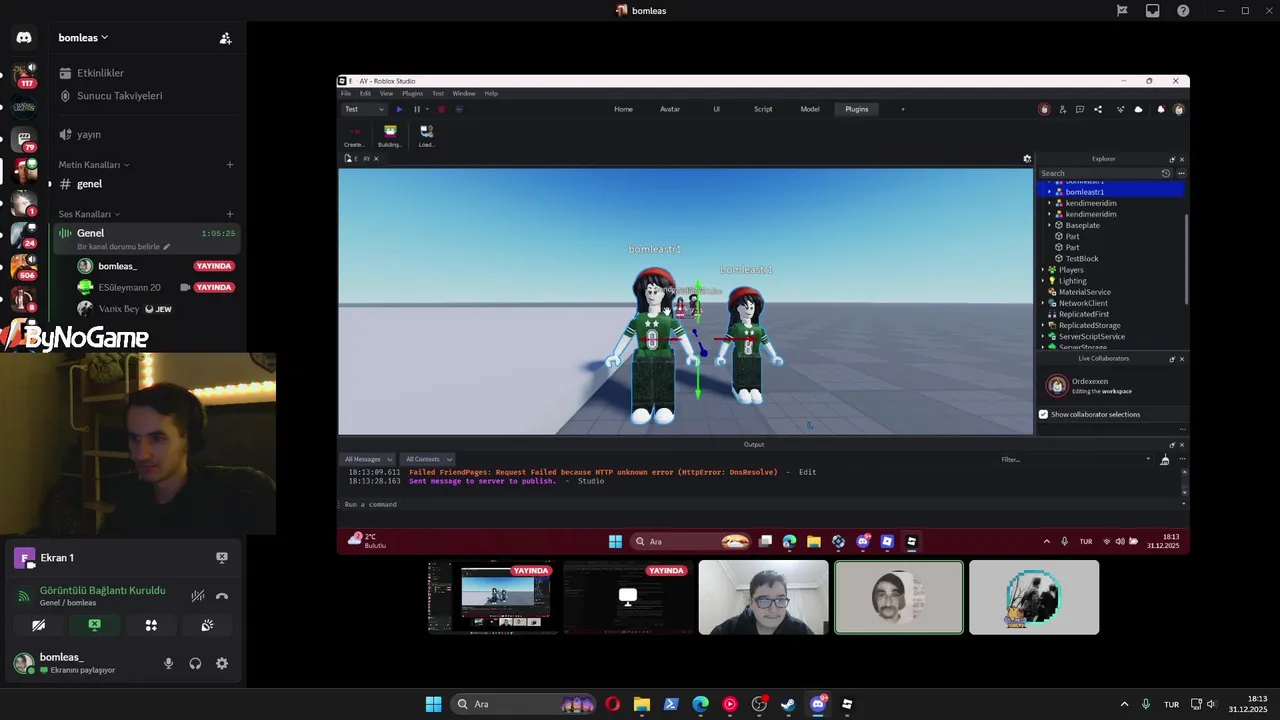The image size is (1280, 720).
Task: Open the All Contexts output filter
Action: point(428,459)
